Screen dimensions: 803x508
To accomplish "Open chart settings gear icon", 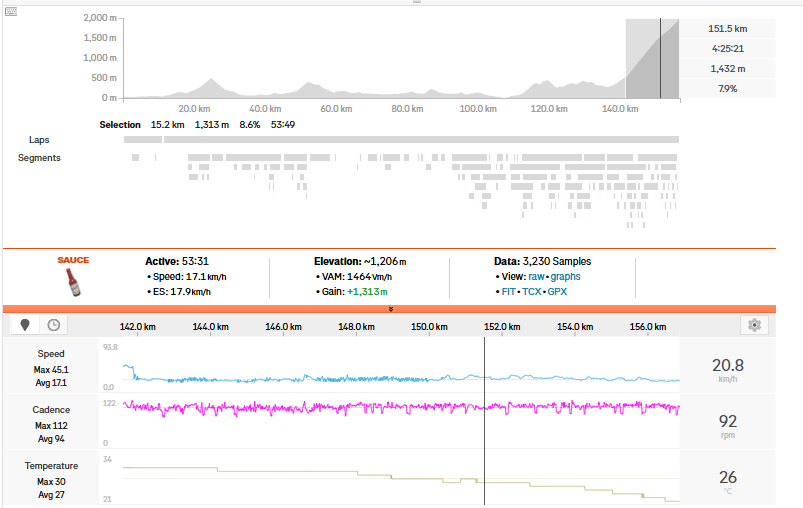I will coord(754,325).
